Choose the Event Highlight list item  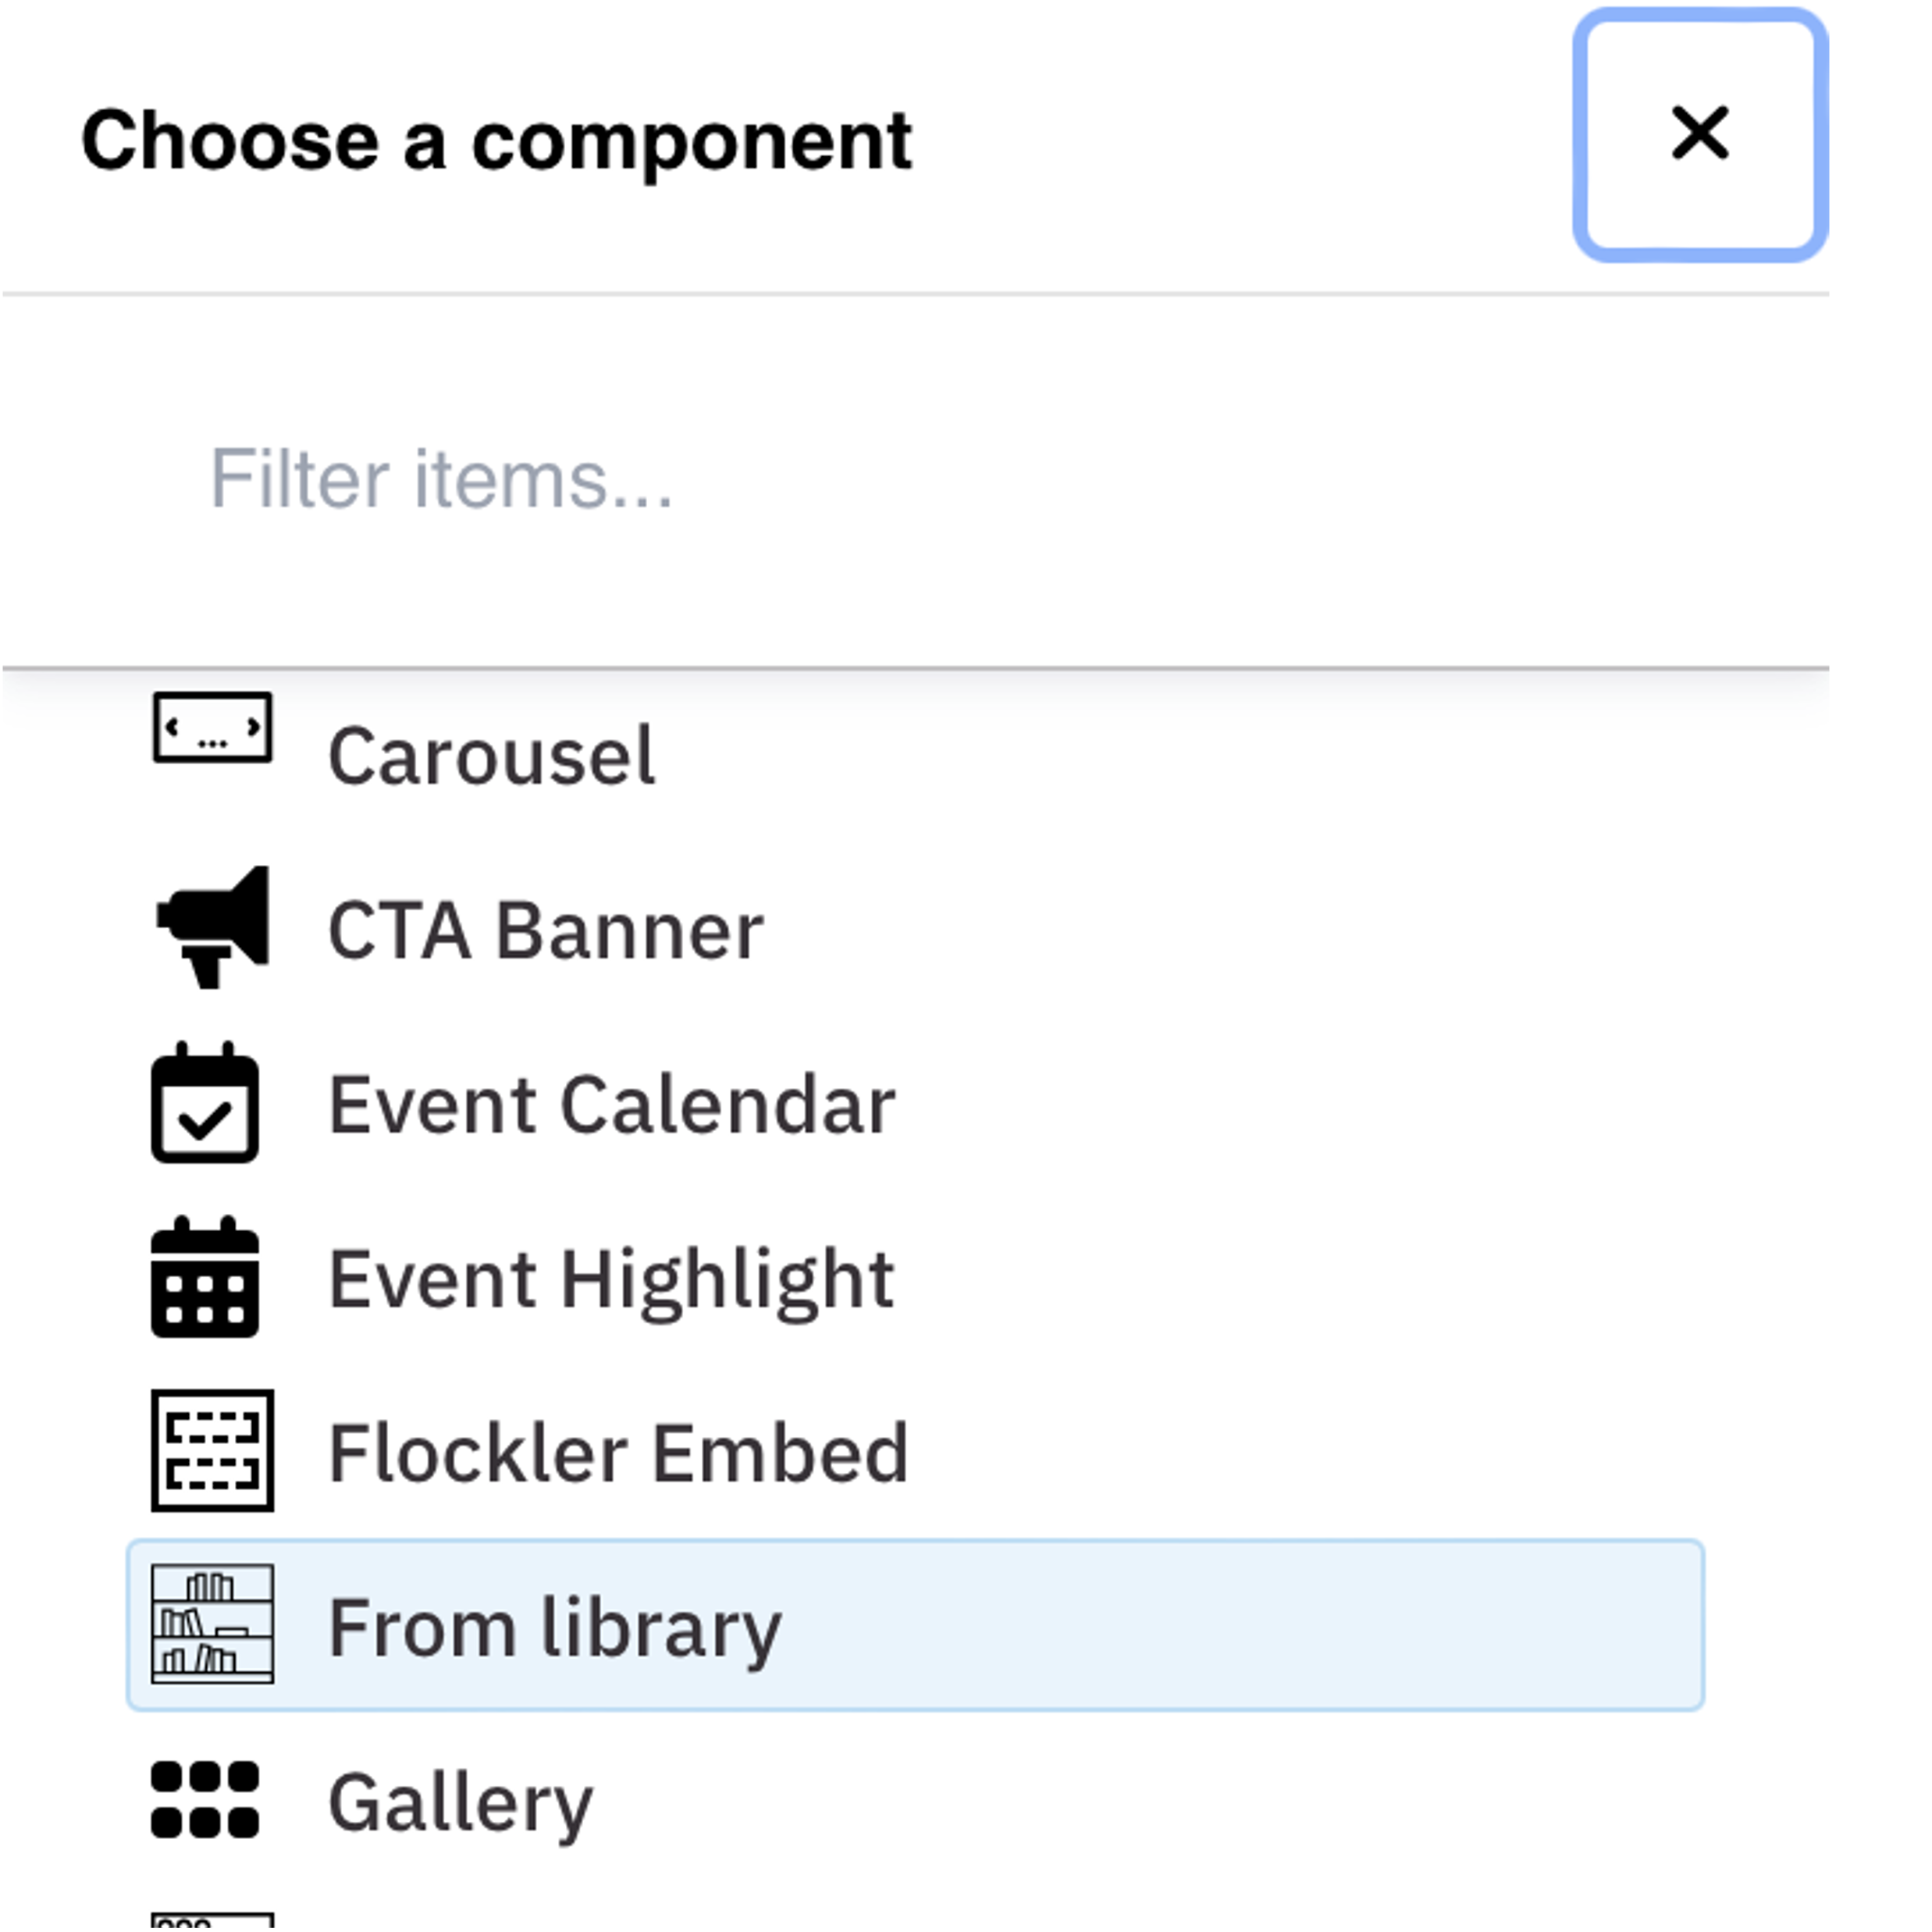(612, 1280)
